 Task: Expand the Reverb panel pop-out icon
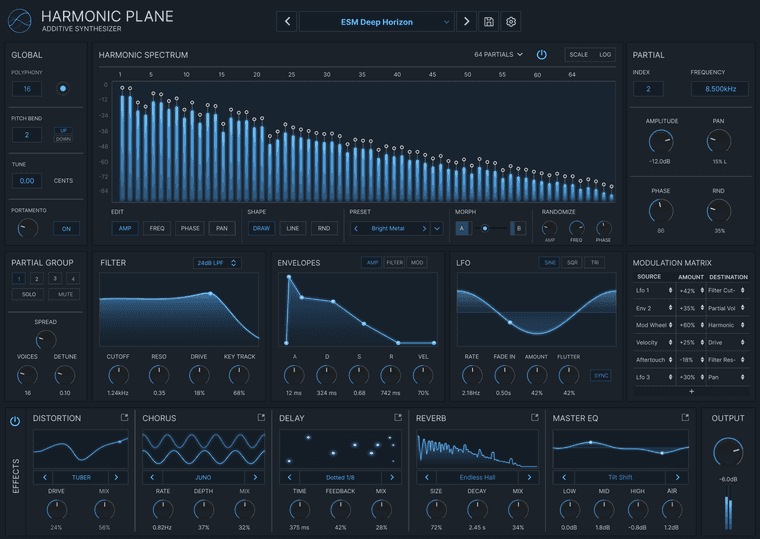tap(535, 417)
